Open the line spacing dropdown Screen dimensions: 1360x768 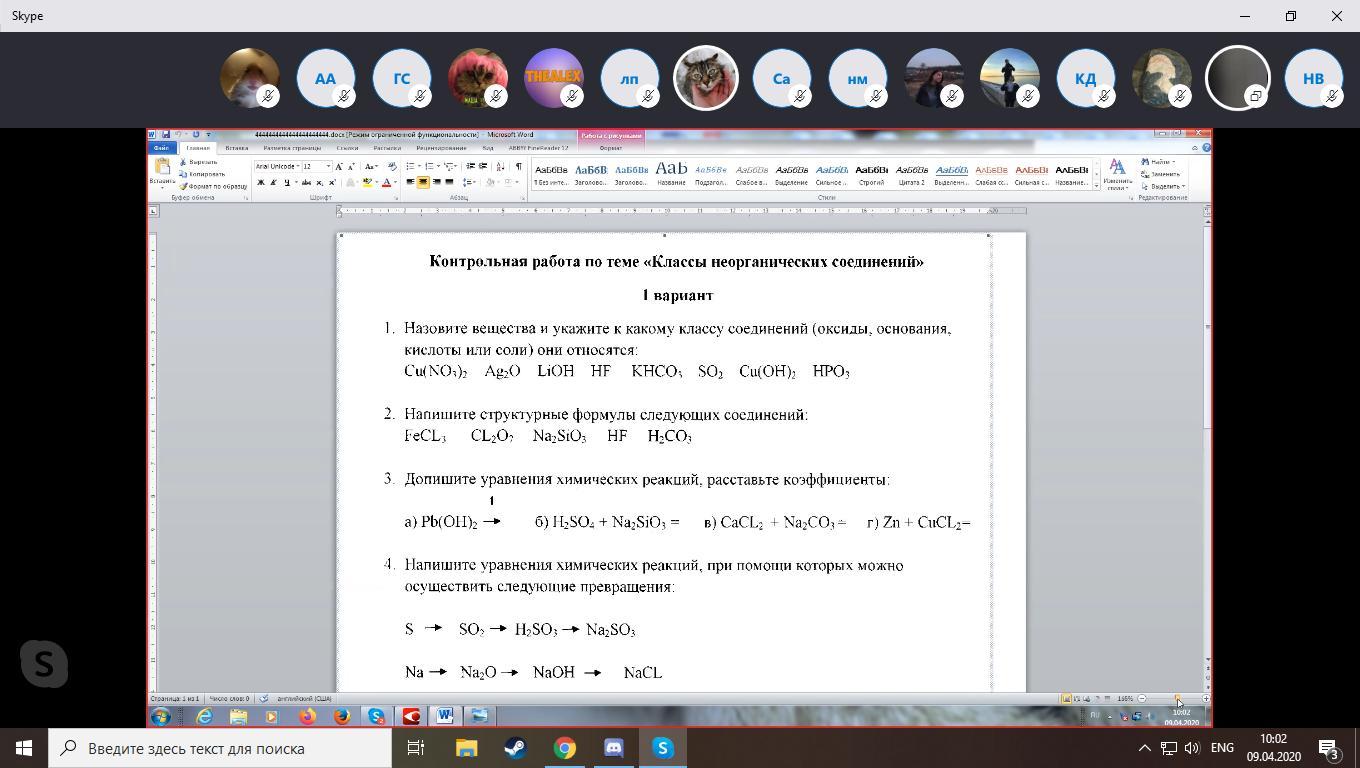468,182
